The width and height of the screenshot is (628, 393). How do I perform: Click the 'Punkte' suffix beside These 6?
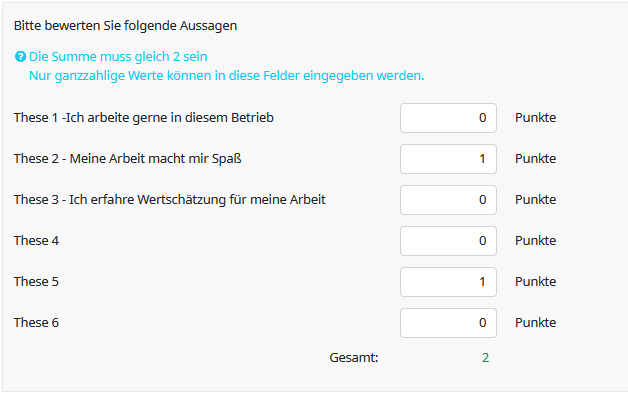point(535,323)
